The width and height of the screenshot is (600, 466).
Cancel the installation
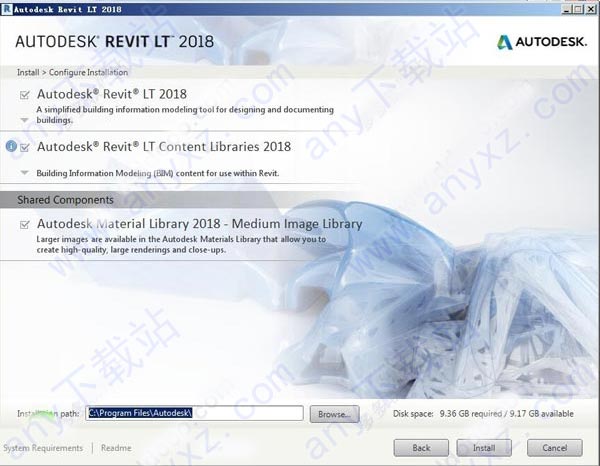click(555, 448)
